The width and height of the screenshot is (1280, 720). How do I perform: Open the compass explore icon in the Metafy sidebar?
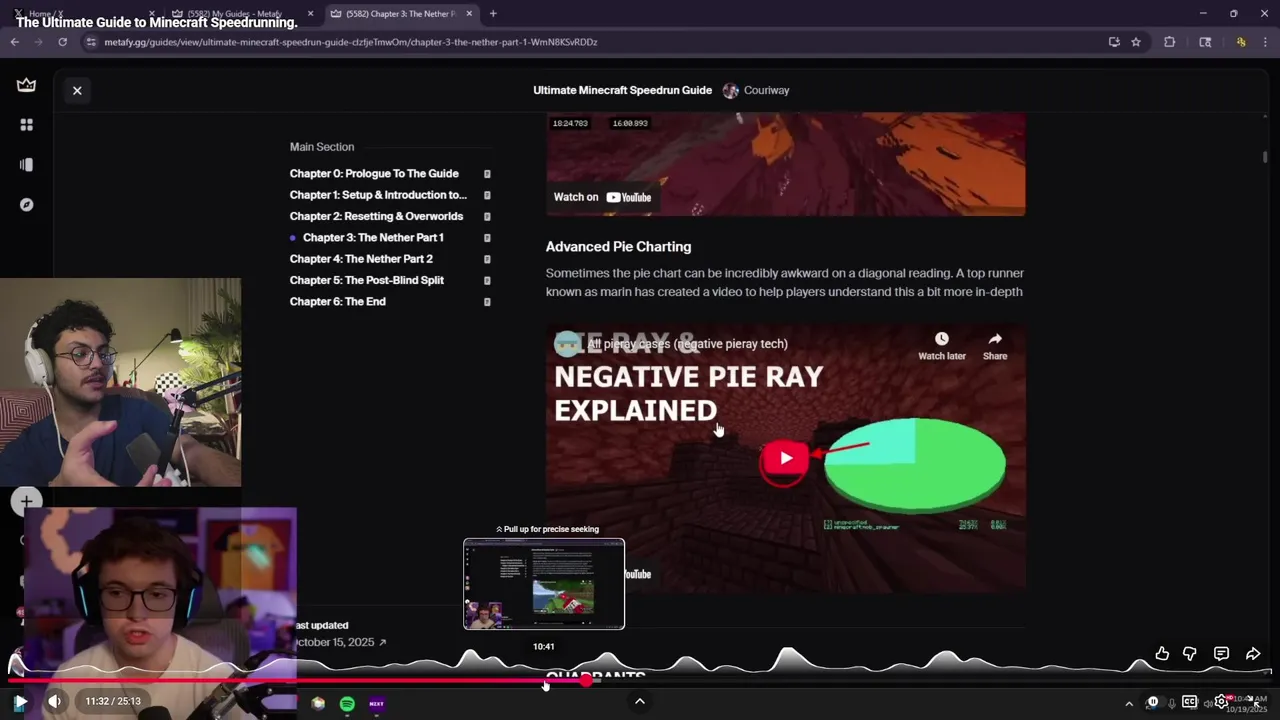[26, 205]
